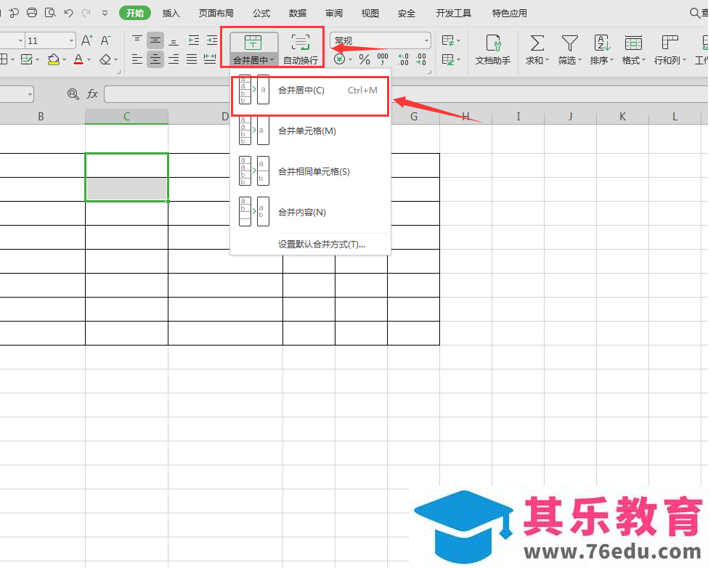Open fill color dropdown arrow
Viewport: 709px width, 568px height.
click(64, 60)
